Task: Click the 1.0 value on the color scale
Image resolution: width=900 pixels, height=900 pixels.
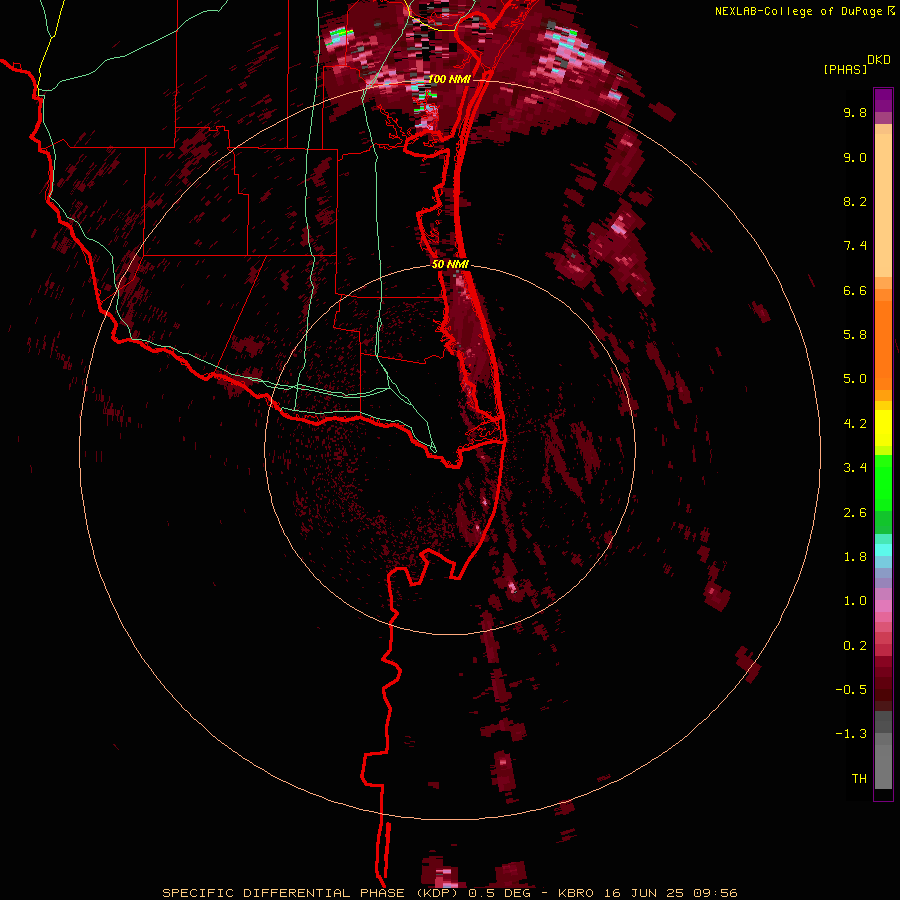Action: click(855, 601)
